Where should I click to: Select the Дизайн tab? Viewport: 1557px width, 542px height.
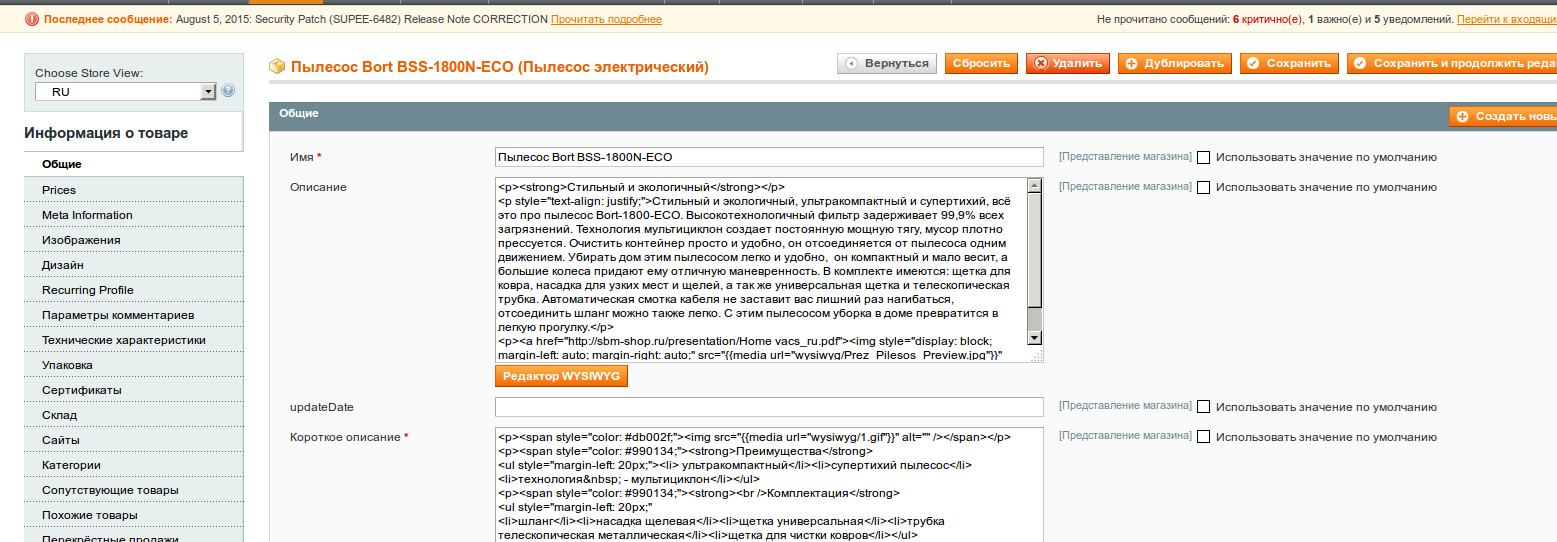[x=134, y=265]
